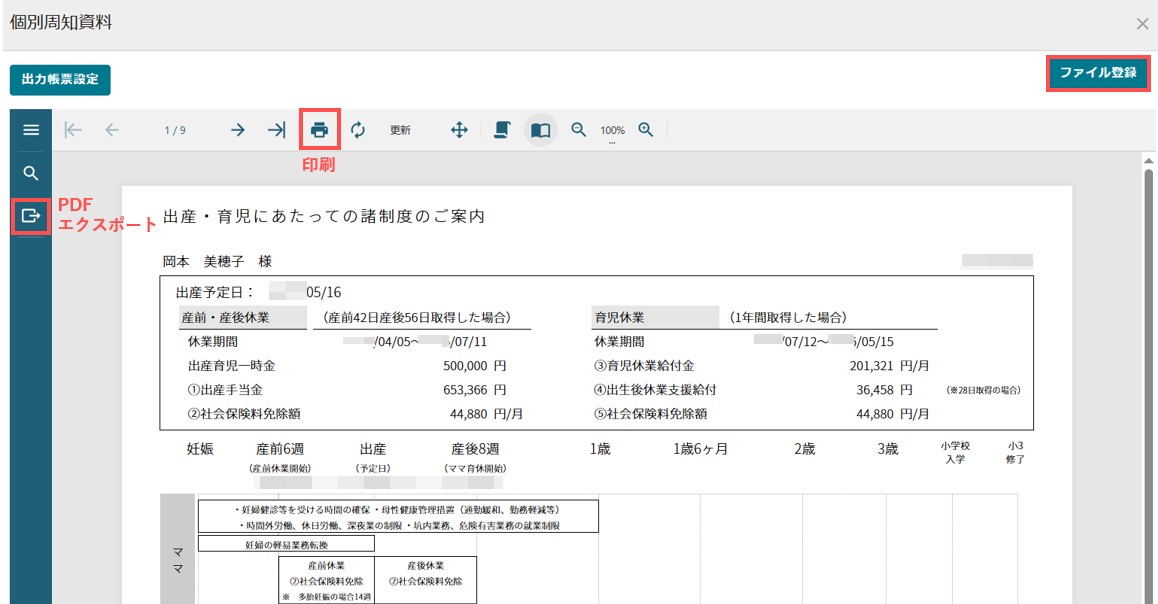Image resolution: width=1158 pixels, height=604 pixels.
Task: Click the 出産育児一時金 label
Action: pyautogui.click(x=231, y=366)
